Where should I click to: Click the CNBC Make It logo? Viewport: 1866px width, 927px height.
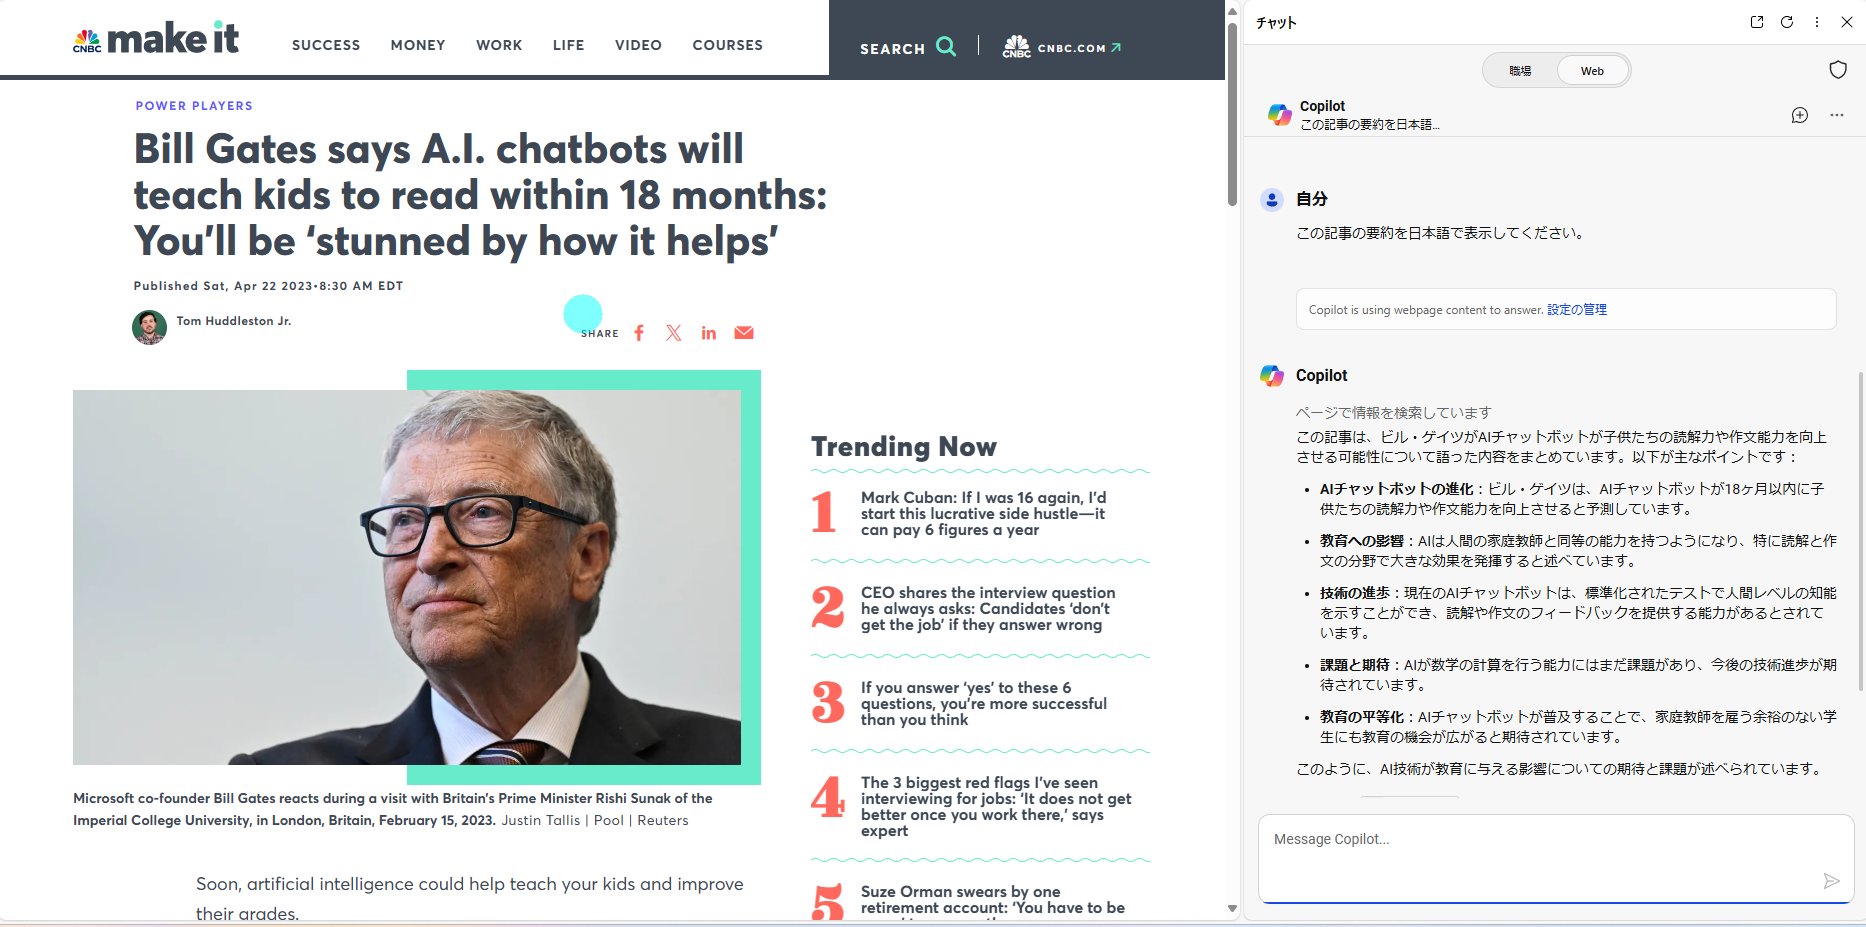coord(156,39)
